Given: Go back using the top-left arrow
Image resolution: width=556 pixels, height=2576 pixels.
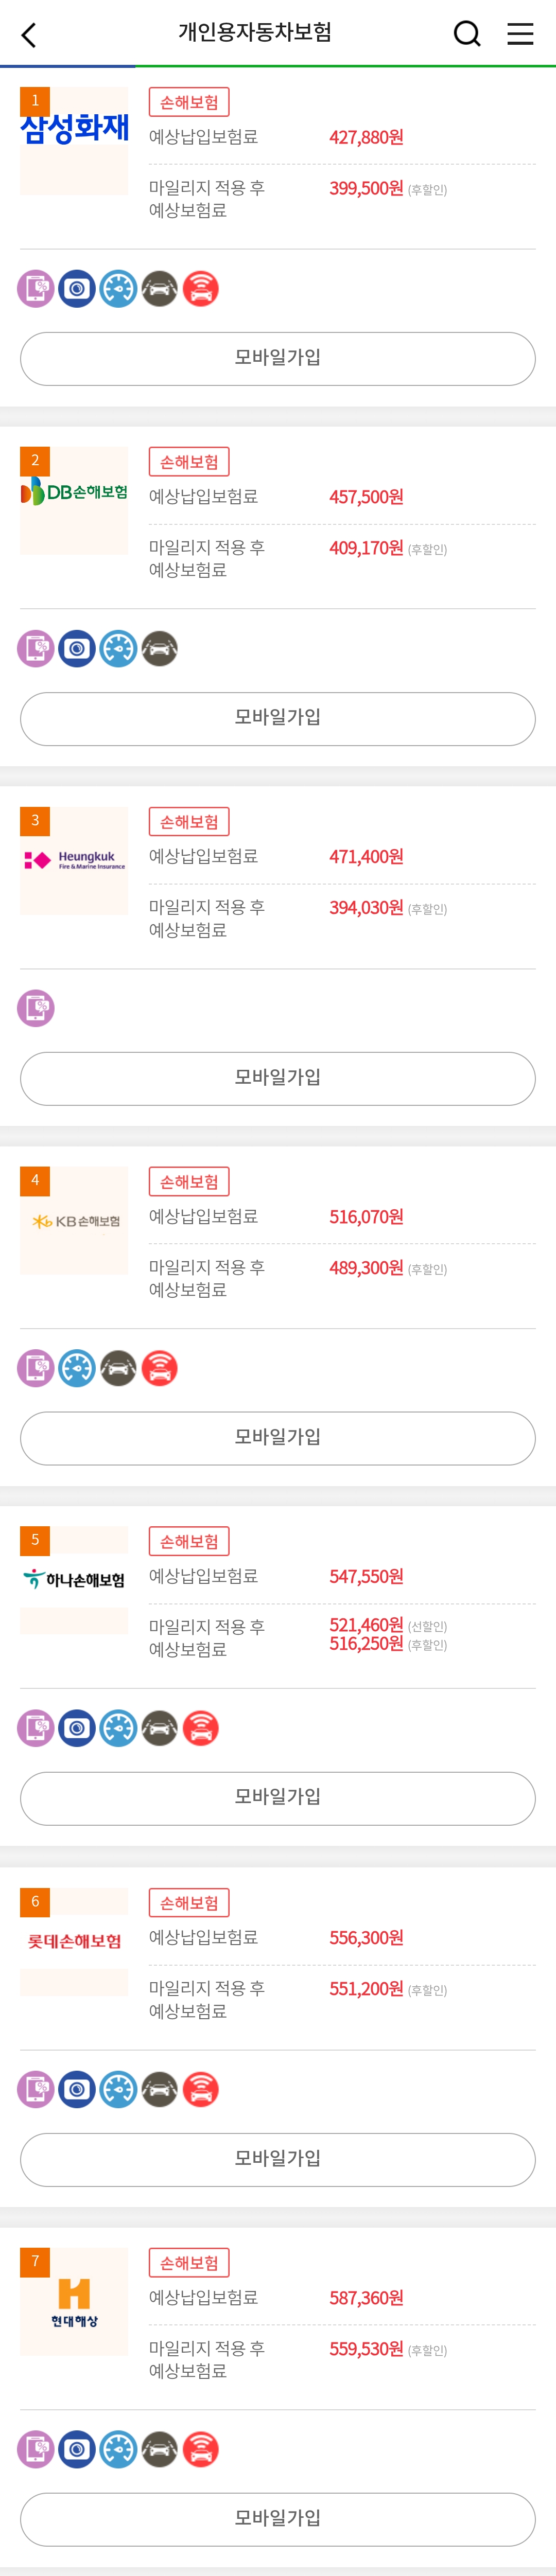Looking at the screenshot, I should (x=29, y=35).
